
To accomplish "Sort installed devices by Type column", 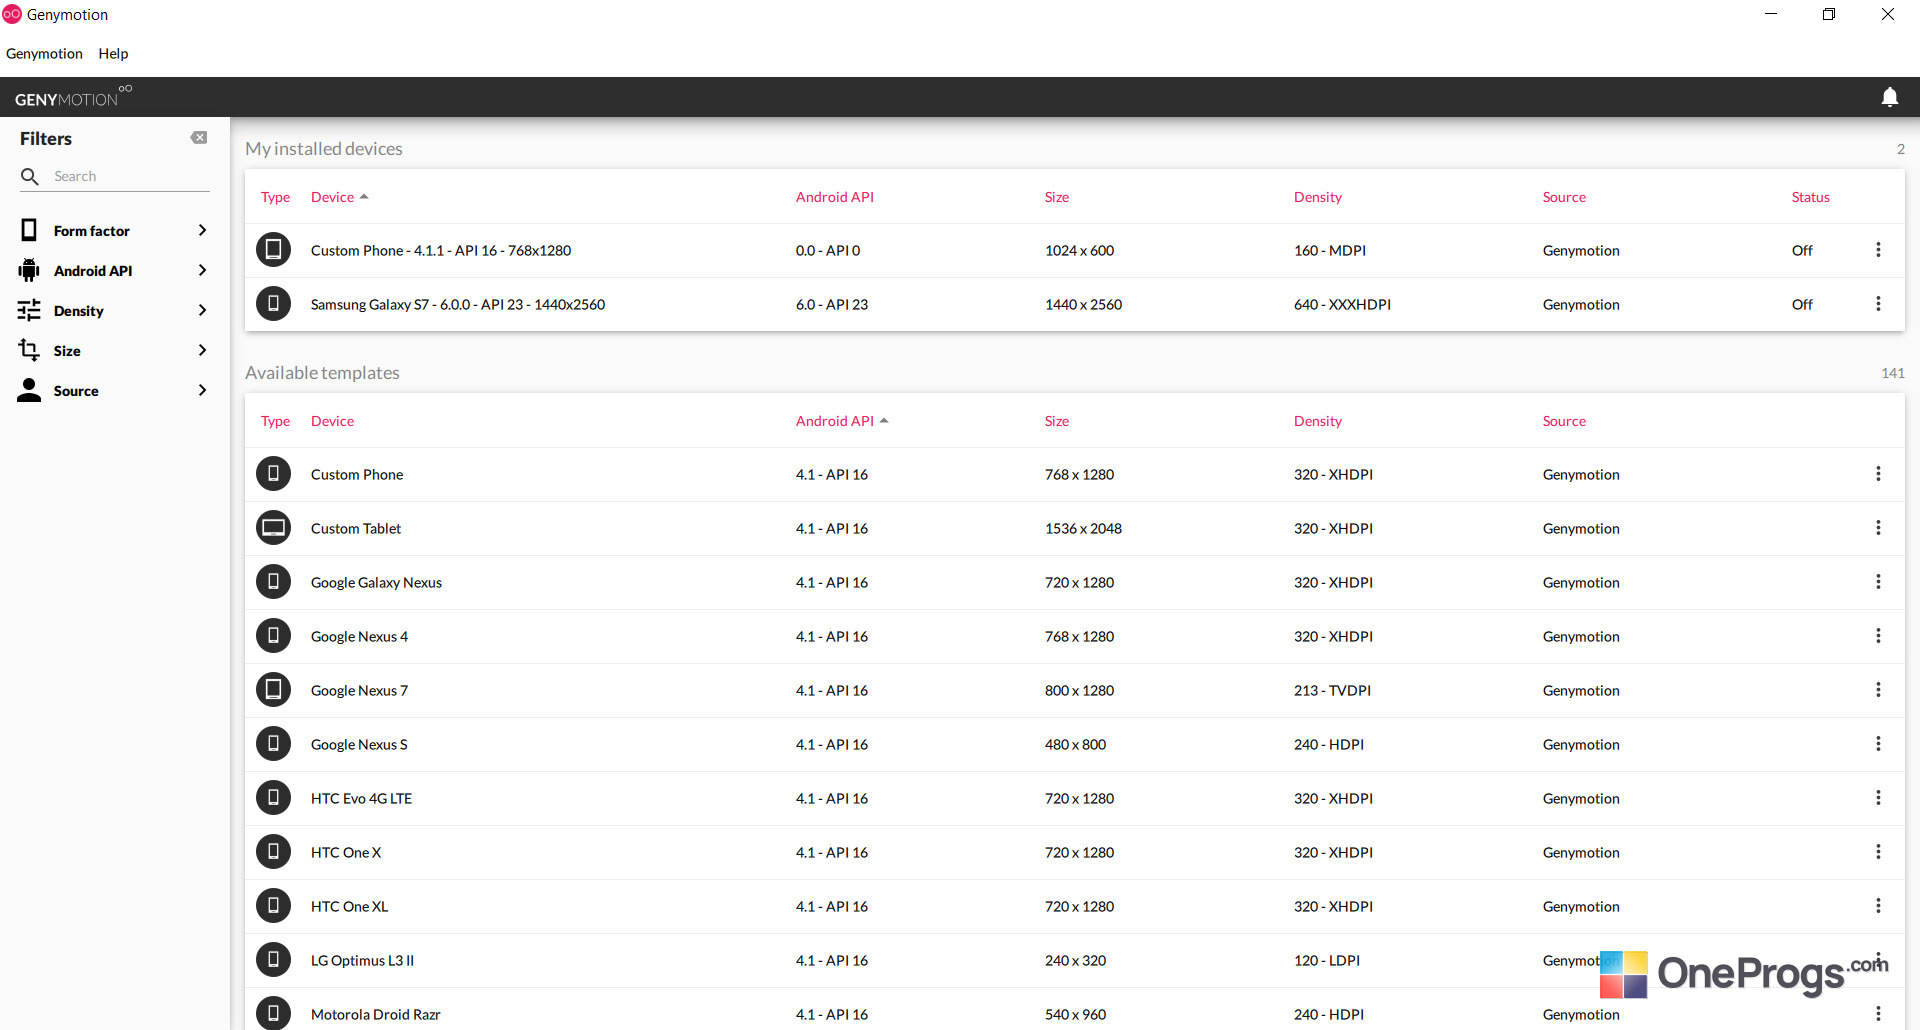I will coord(275,197).
